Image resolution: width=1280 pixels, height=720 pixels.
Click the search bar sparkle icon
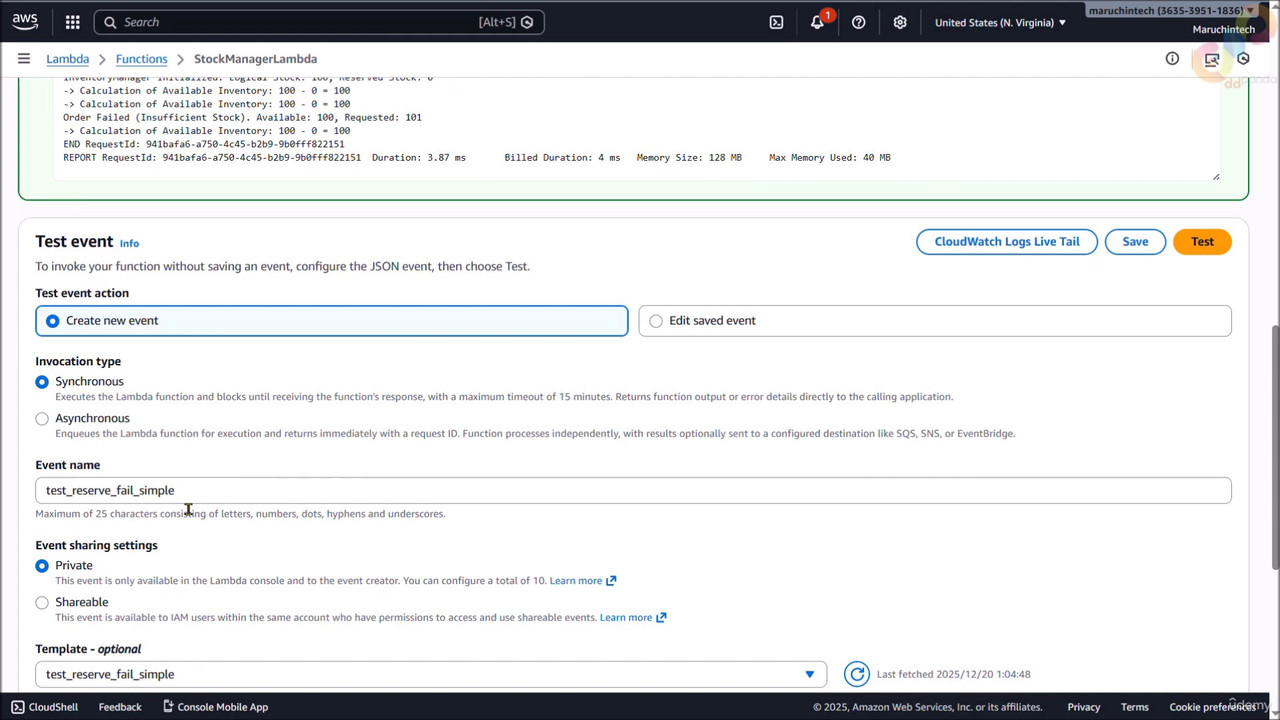527,22
